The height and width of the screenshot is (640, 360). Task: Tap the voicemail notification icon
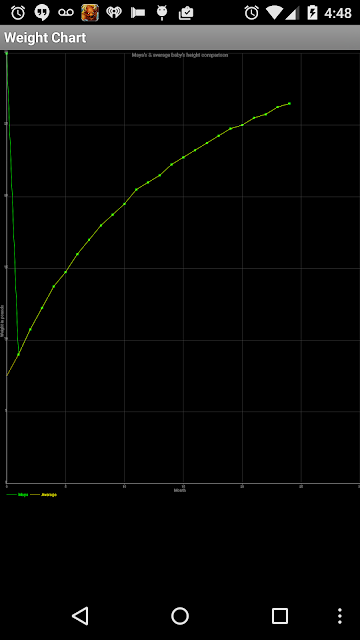[66, 13]
